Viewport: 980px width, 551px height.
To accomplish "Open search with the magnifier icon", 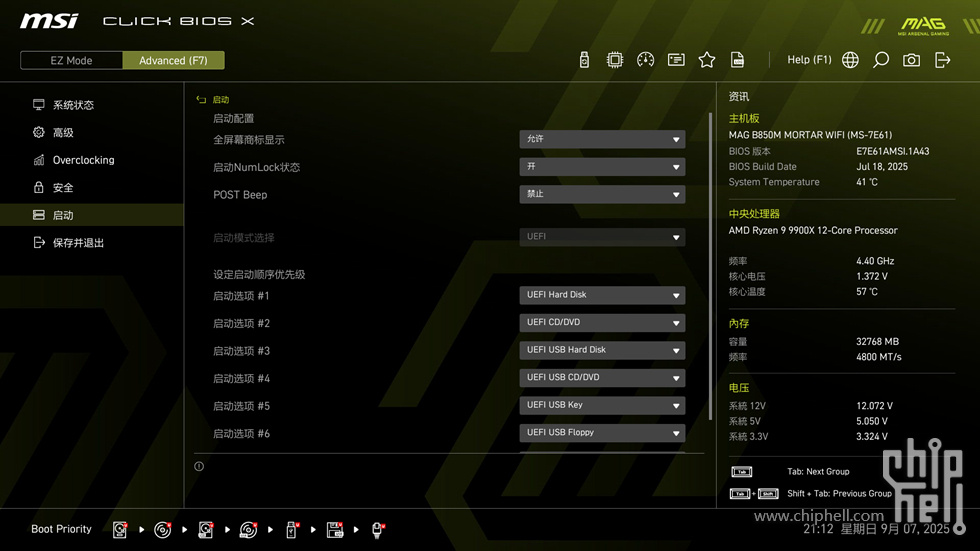I will point(881,60).
